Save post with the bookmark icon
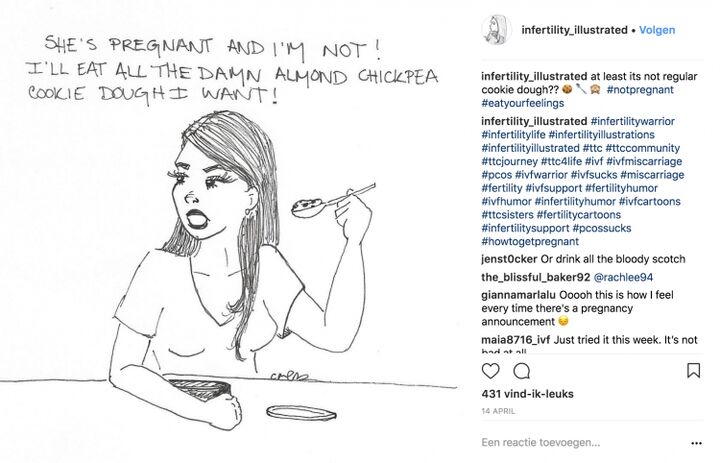 point(693,371)
